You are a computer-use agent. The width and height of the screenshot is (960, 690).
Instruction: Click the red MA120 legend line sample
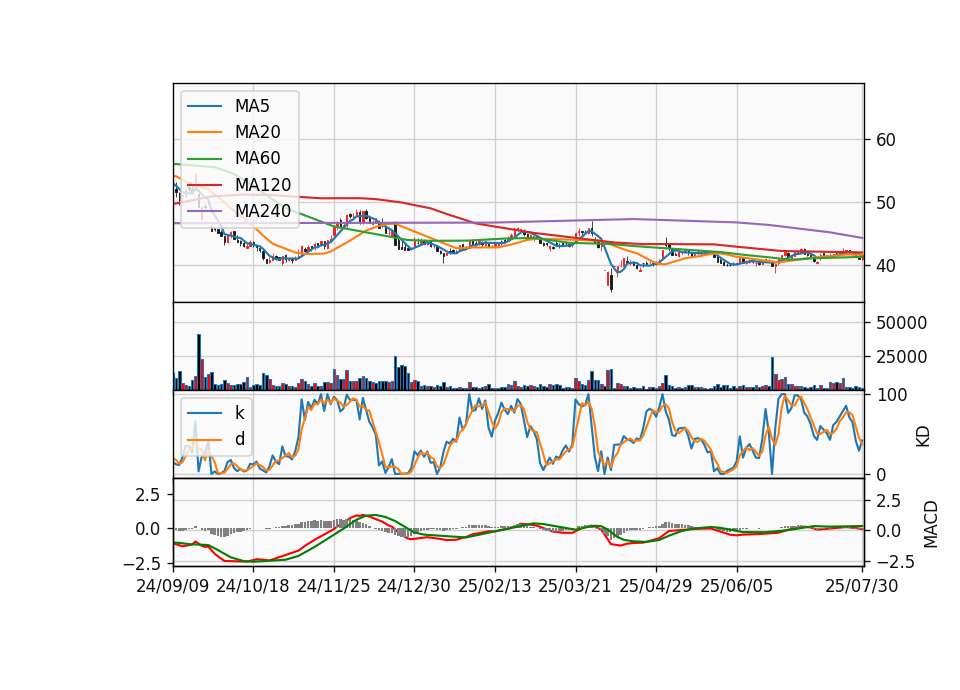tap(204, 185)
